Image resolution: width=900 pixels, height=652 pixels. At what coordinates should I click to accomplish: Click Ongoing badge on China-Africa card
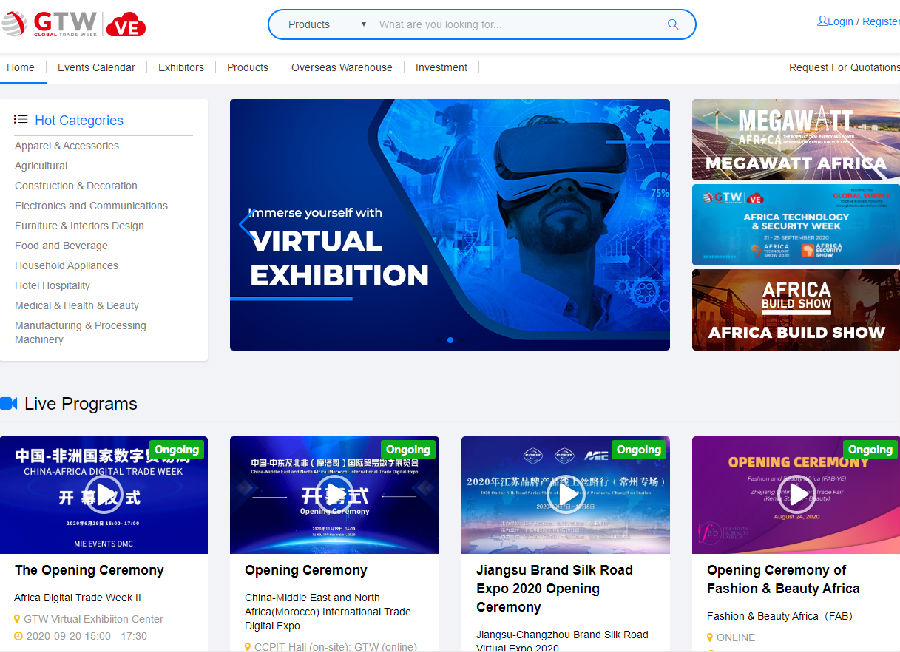pos(177,449)
